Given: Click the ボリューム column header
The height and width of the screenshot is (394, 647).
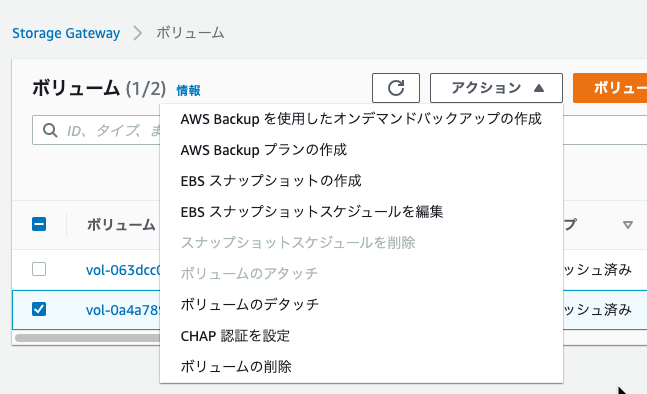Looking at the screenshot, I should tap(121, 225).
